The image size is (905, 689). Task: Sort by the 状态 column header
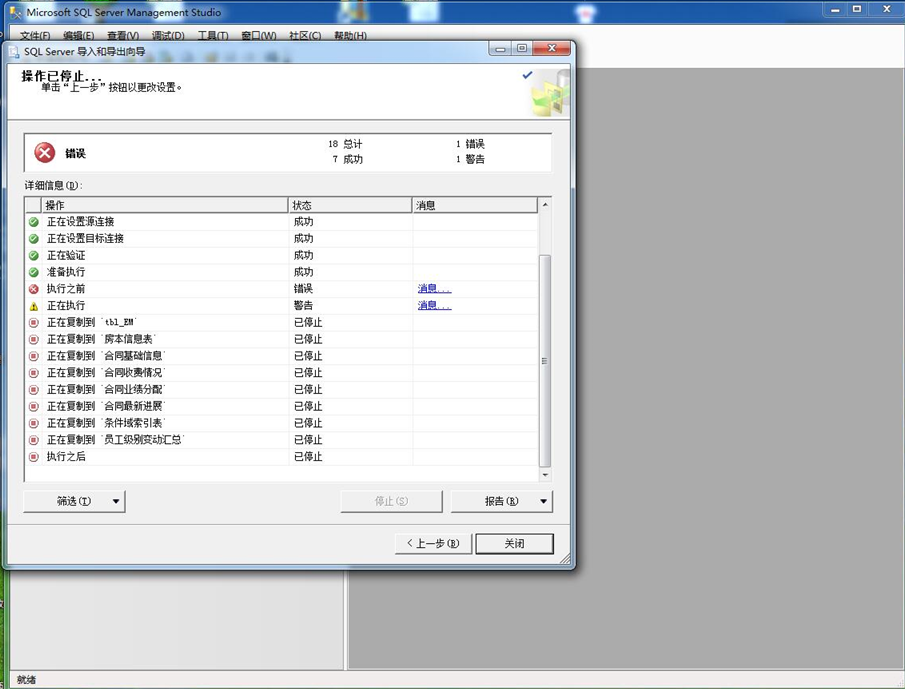[x=350, y=205]
